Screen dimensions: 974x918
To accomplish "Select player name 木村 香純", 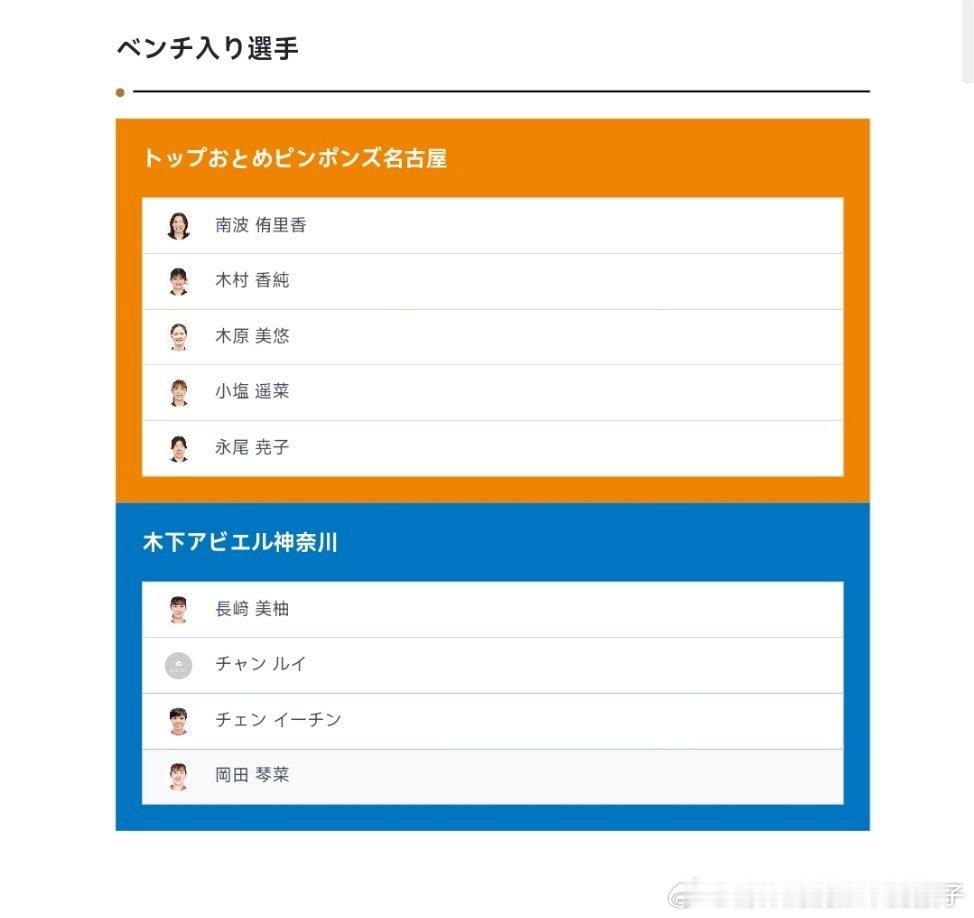I will coord(252,280).
